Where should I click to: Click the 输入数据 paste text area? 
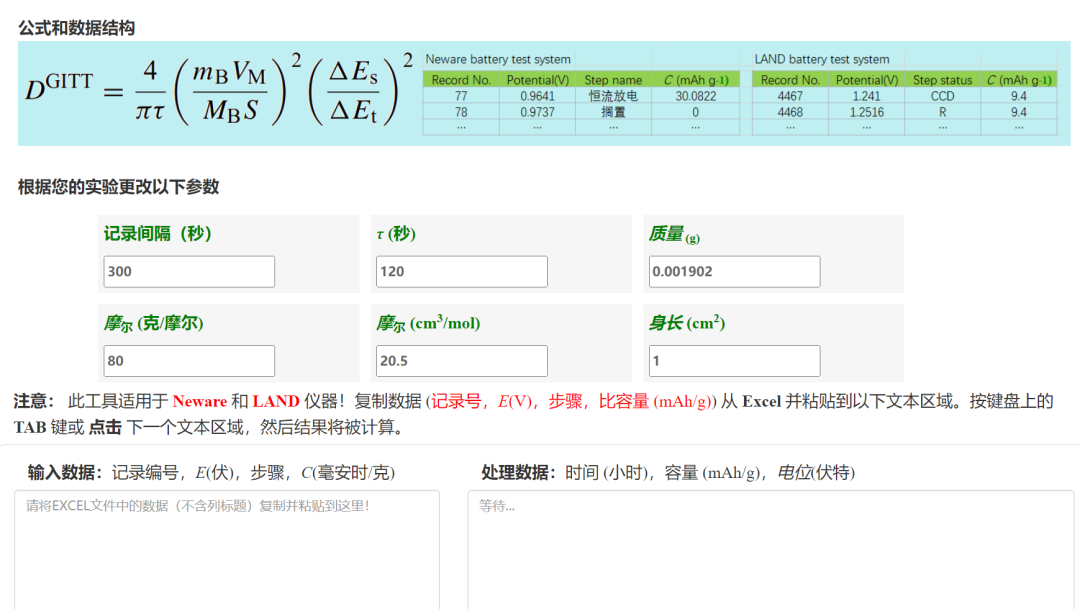pyautogui.click(x=226, y=550)
